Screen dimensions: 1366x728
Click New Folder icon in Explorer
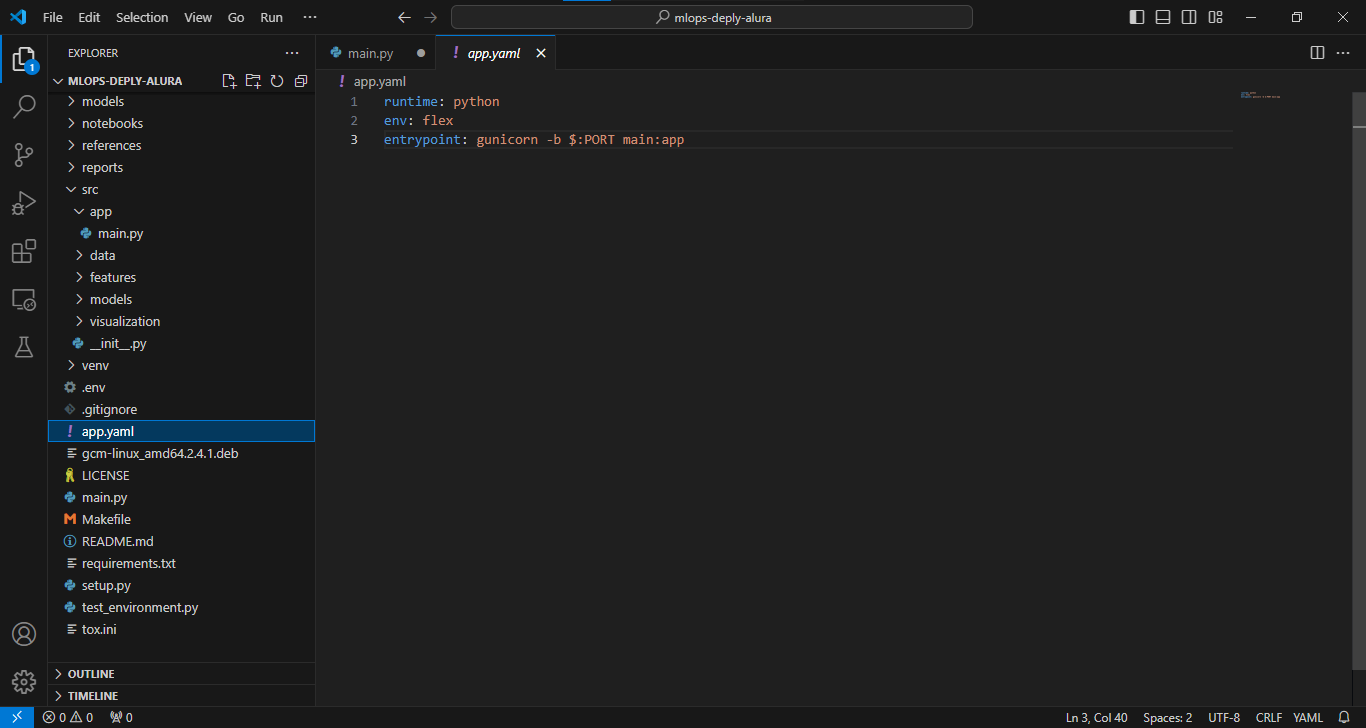click(x=253, y=81)
